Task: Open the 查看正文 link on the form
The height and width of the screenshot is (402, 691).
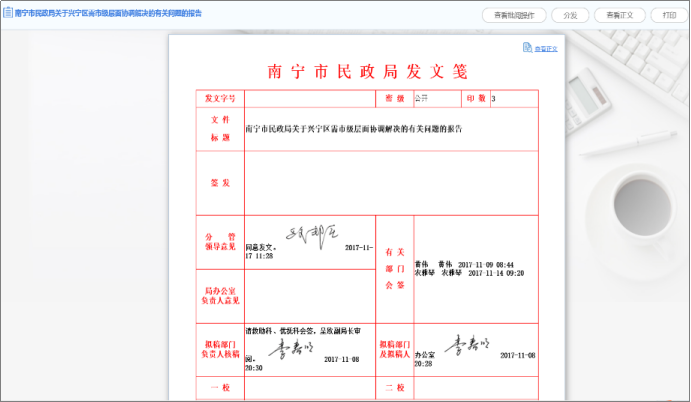Action: pos(545,48)
